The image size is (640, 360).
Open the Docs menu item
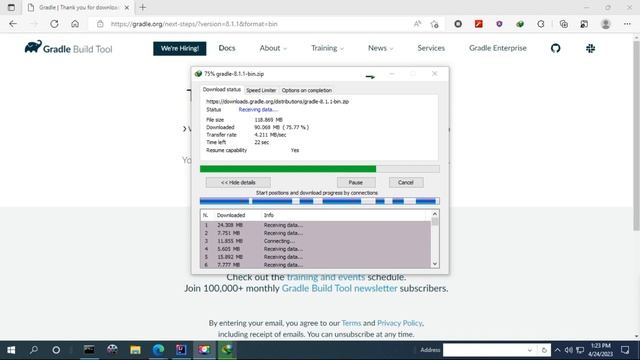(x=227, y=48)
